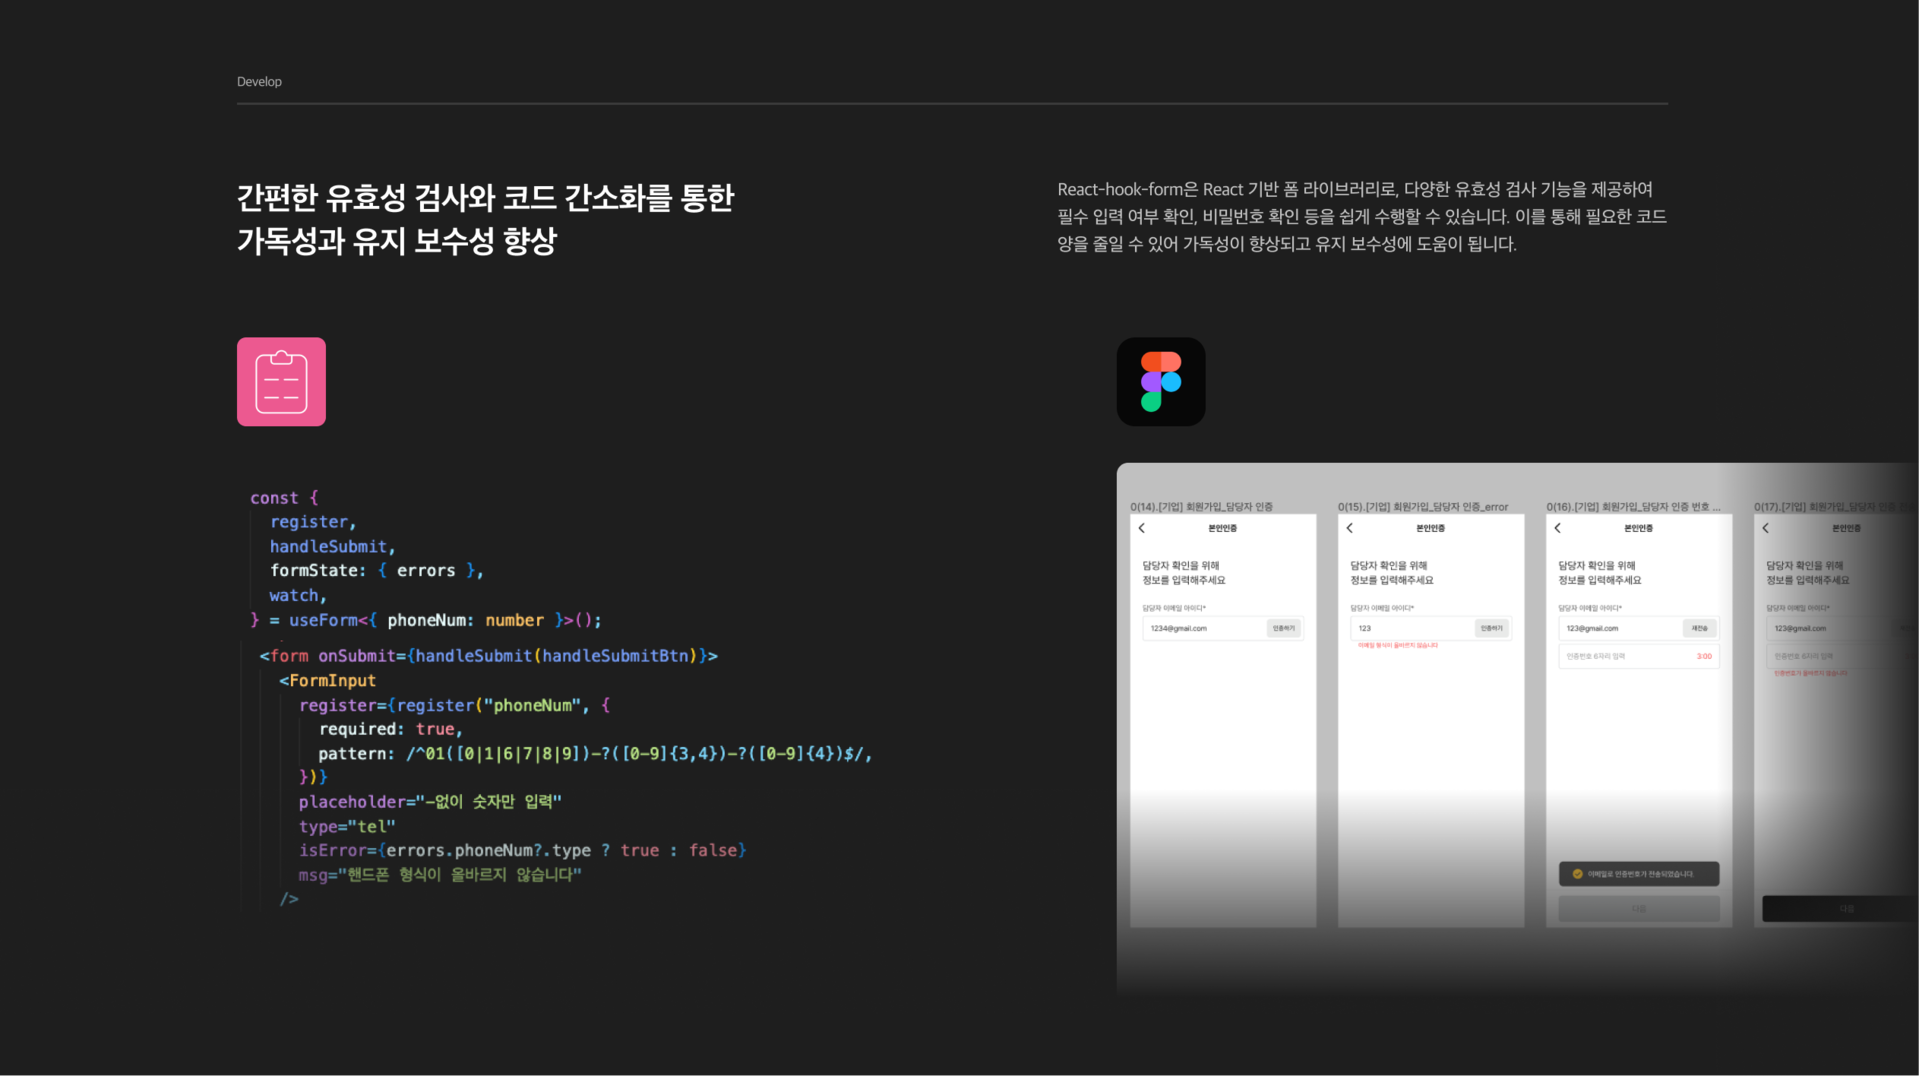The width and height of the screenshot is (1919, 1076).
Task: Click 123@gmail.com input in frame 0(17)
Action: tap(1841, 628)
